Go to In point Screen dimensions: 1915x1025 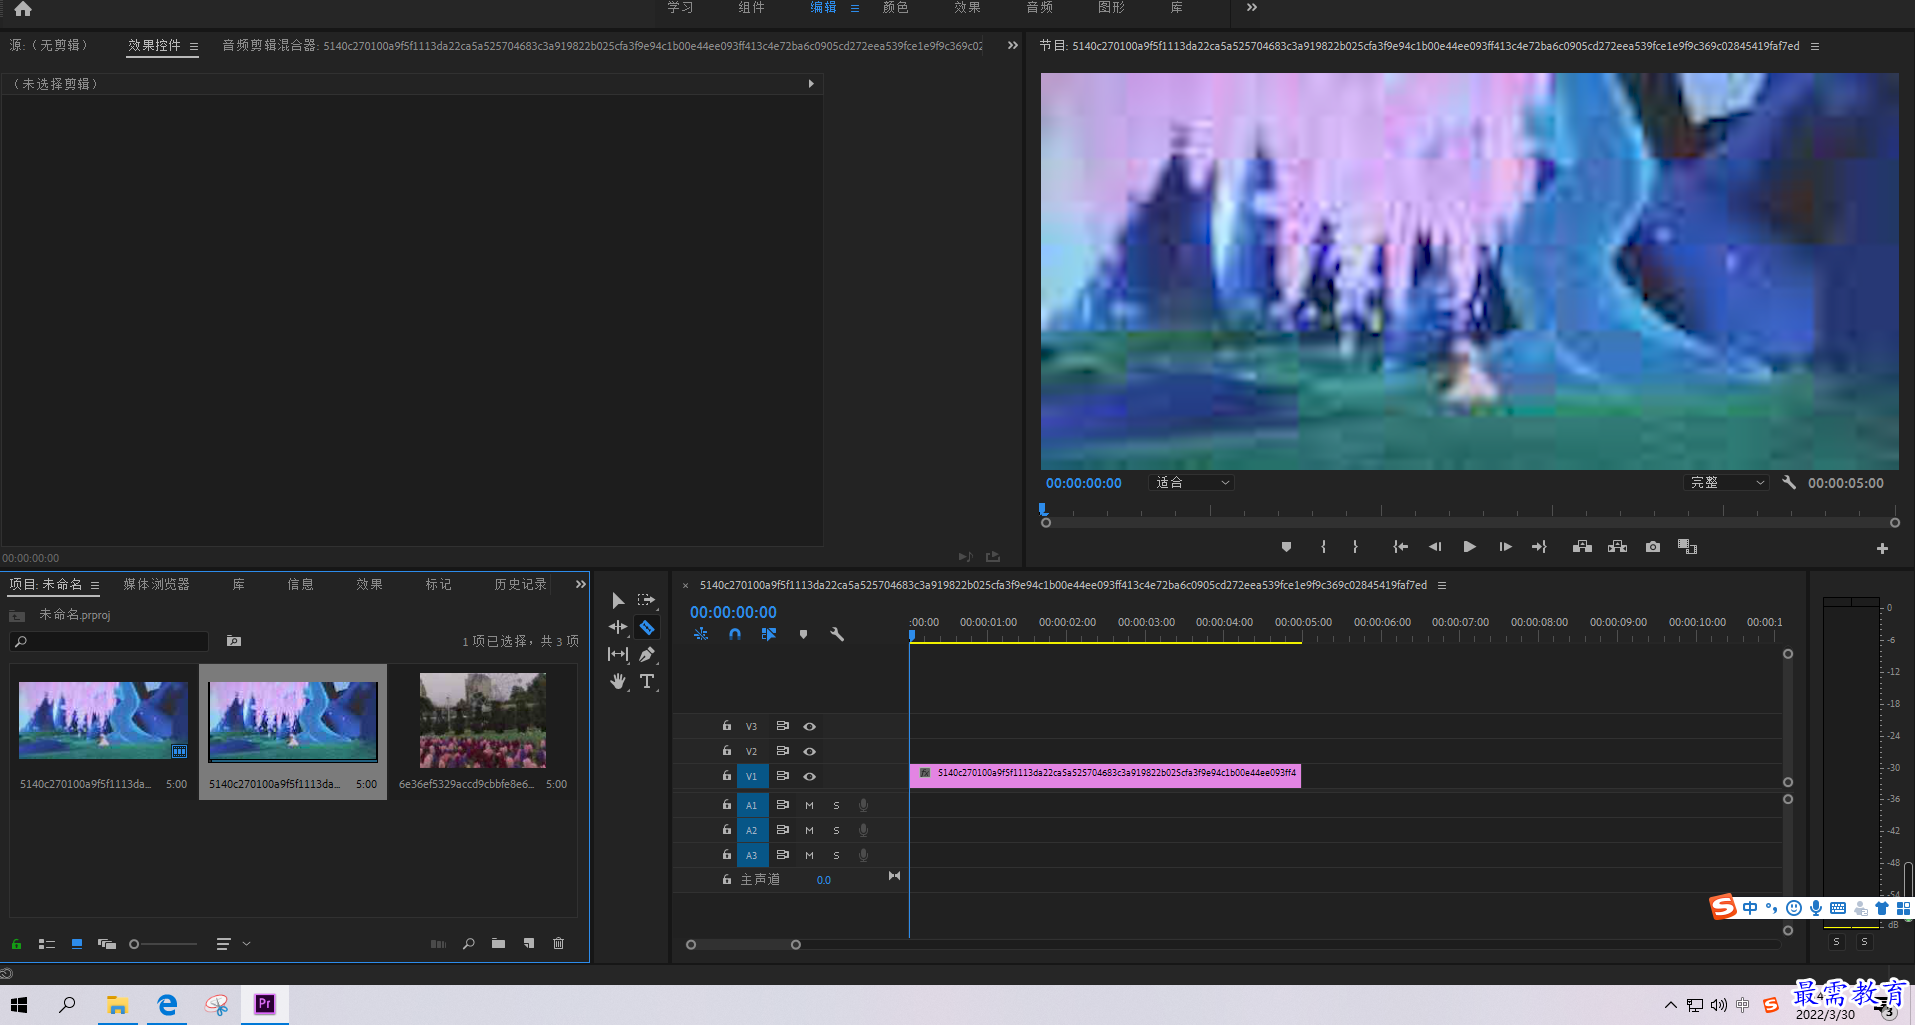tap(1400, 547)
